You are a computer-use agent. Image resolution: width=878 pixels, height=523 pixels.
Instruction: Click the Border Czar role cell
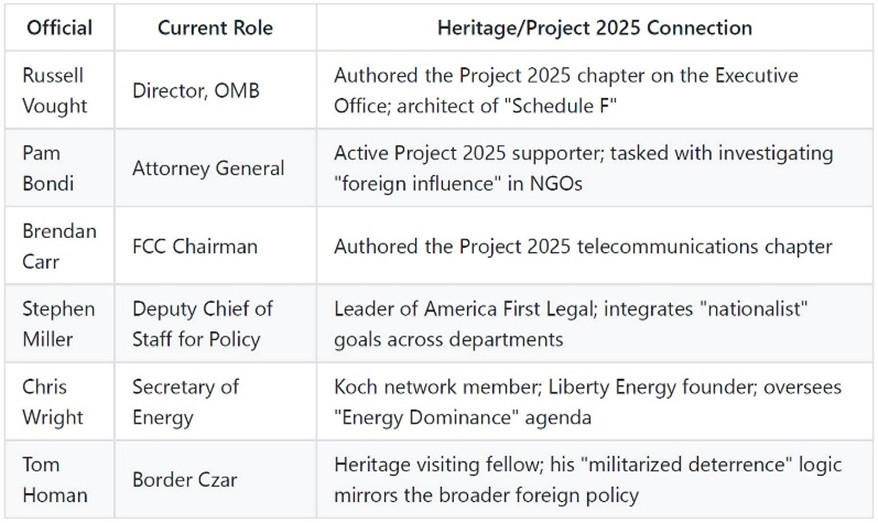[x=183, y=481]
